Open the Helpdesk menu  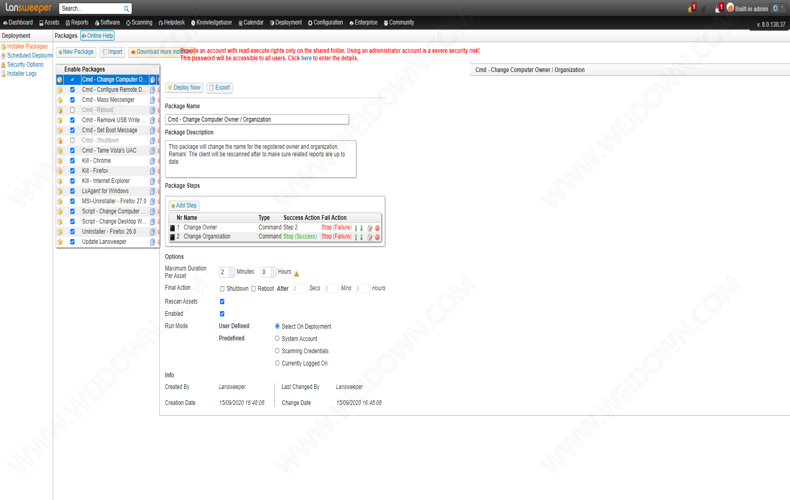[171, 23]
